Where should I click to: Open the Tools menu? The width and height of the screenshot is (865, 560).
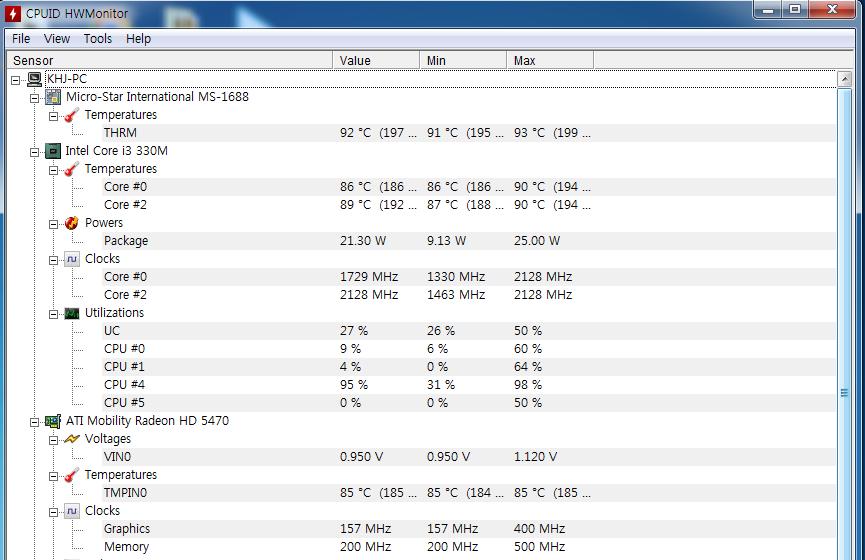click(98, 38)
